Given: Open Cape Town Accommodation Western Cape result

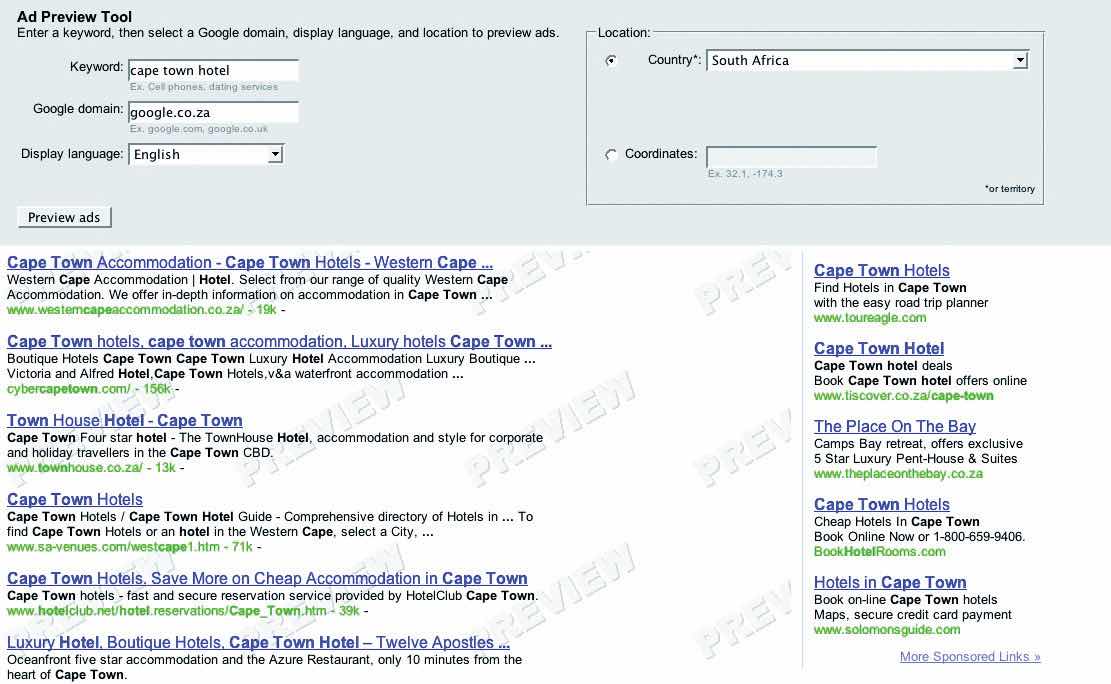Looking at the screenshot, I should click(249, 263).
